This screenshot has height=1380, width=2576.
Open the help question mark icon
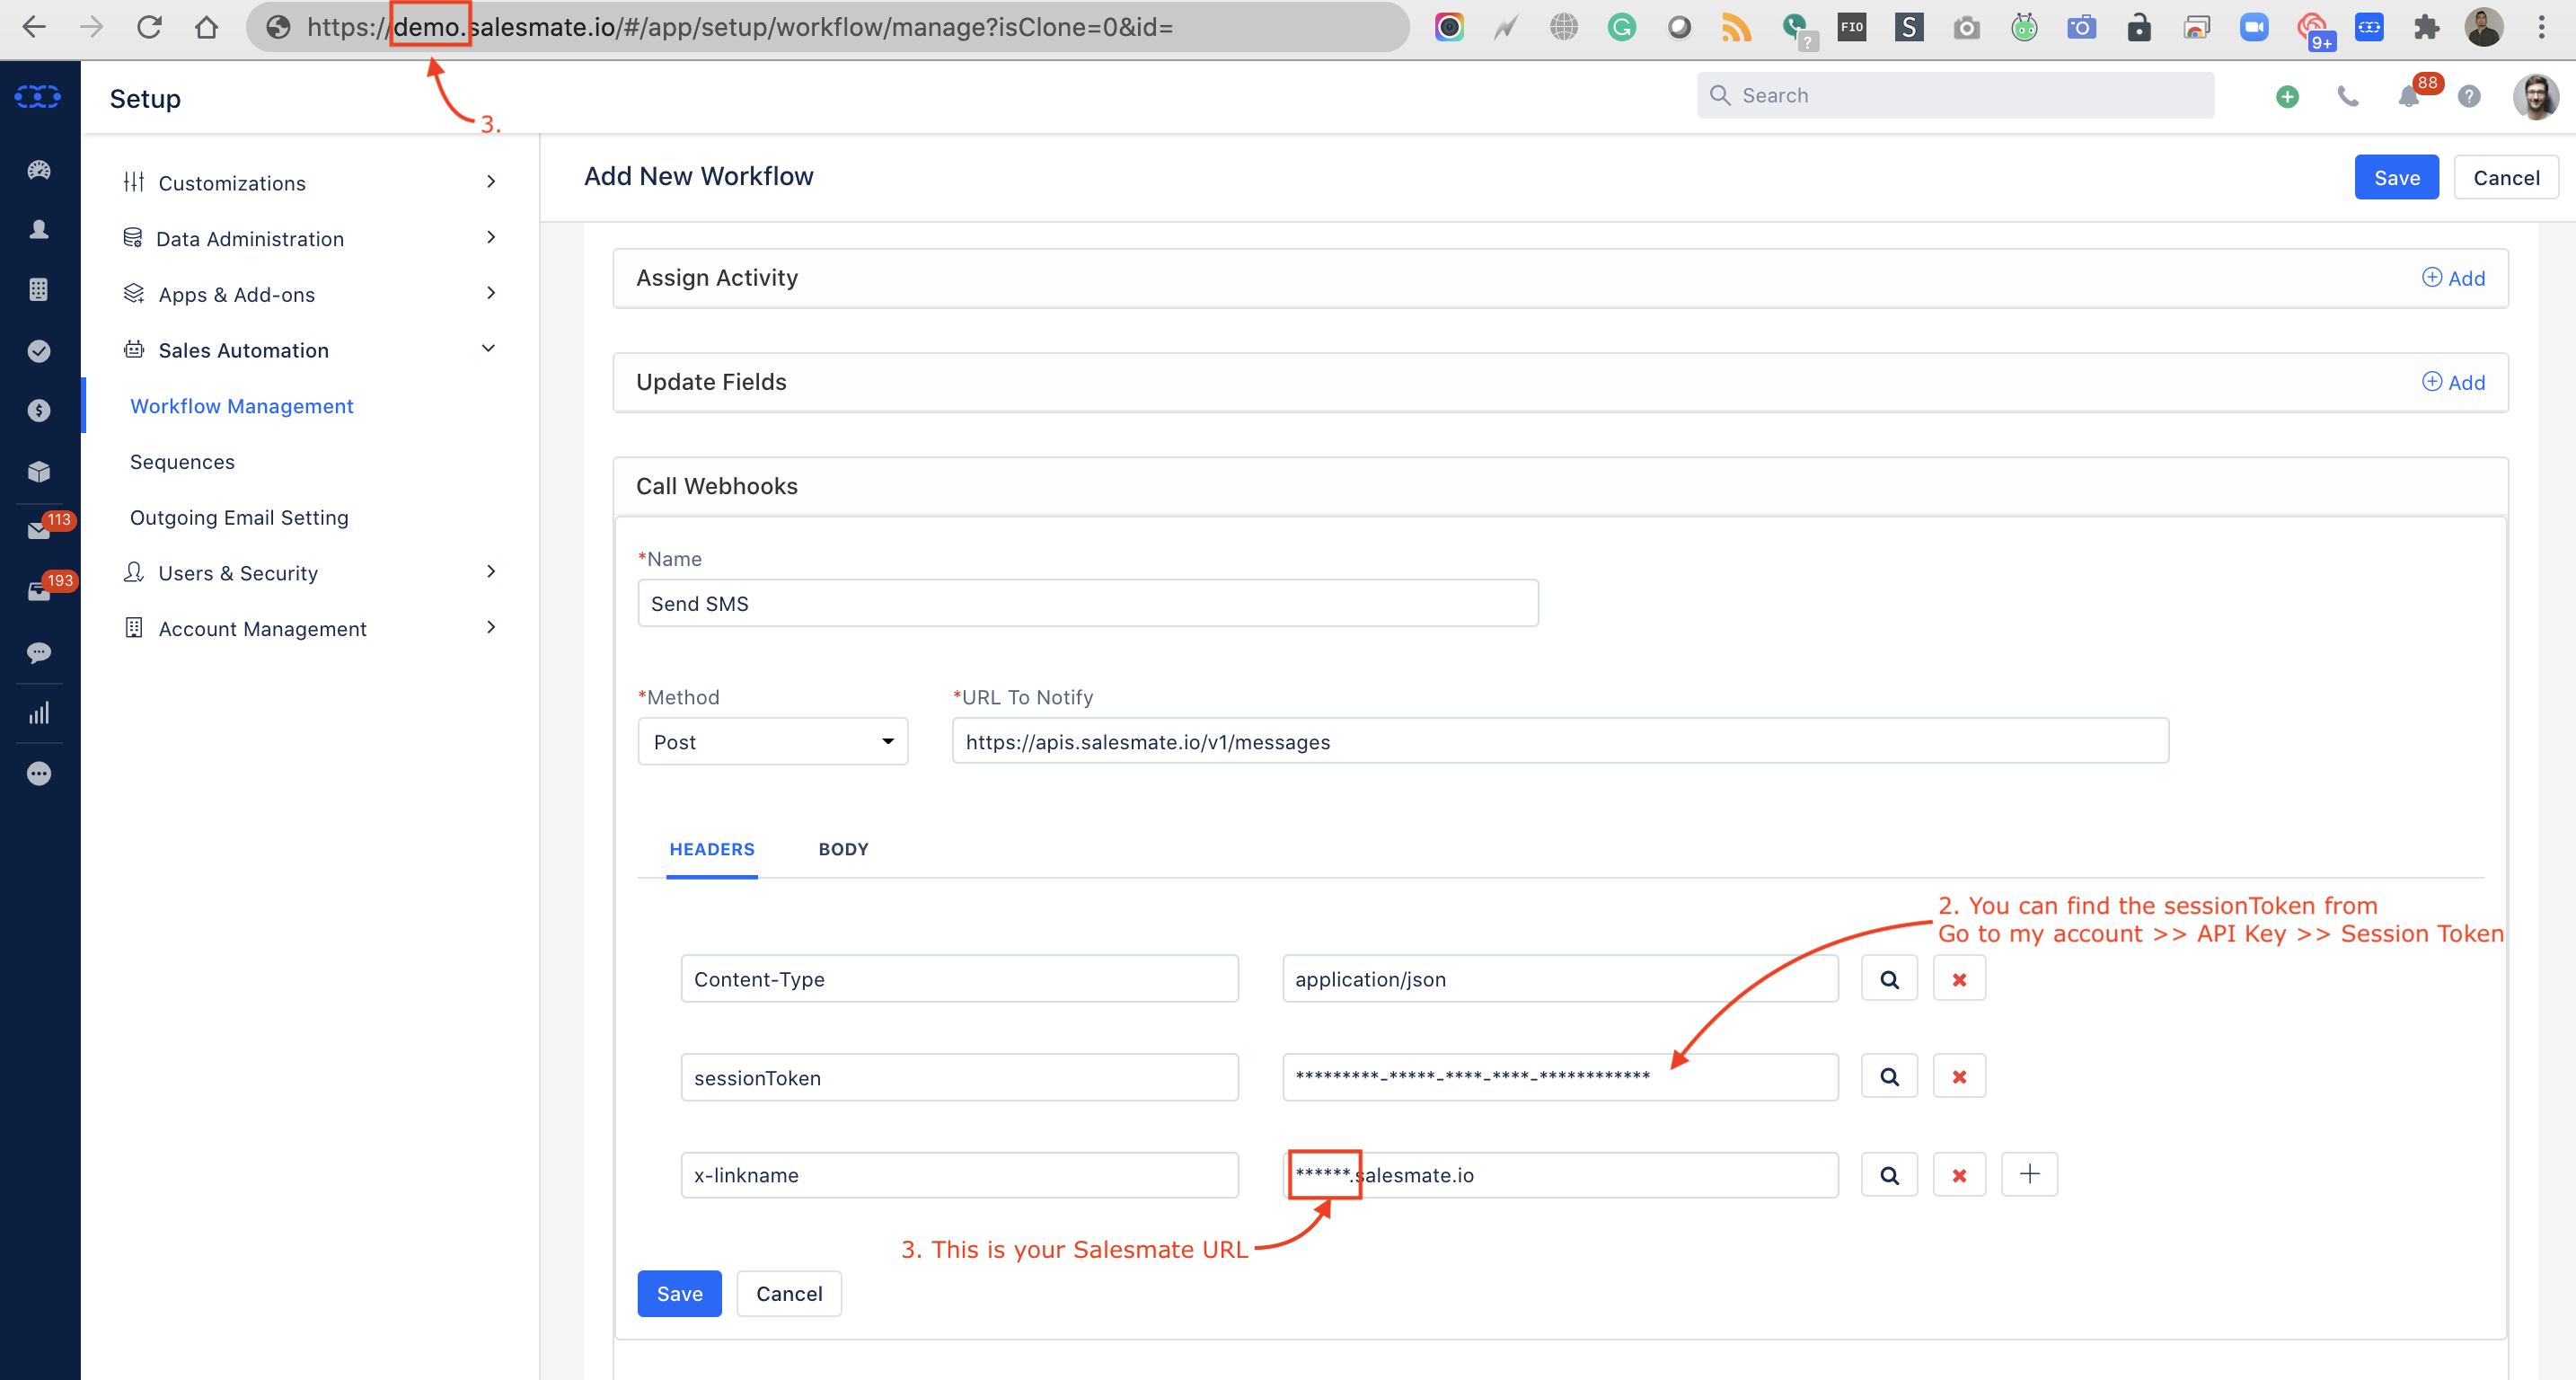pos(2469,96)
